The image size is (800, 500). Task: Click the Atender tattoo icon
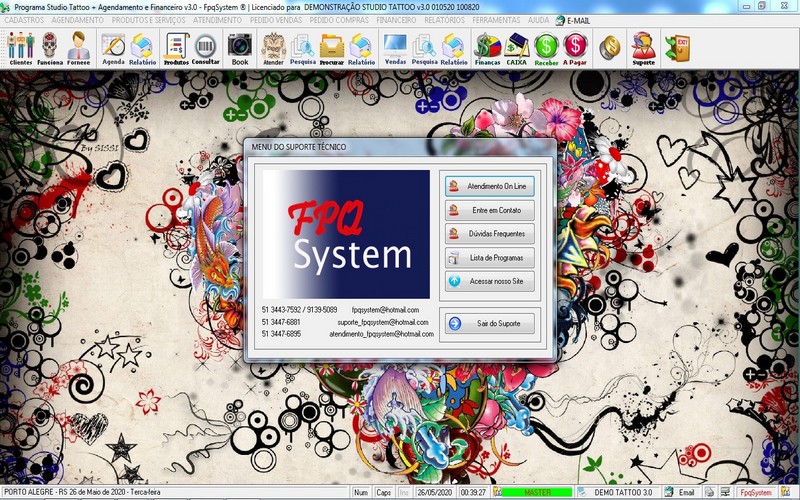click(x=273, y=48)
